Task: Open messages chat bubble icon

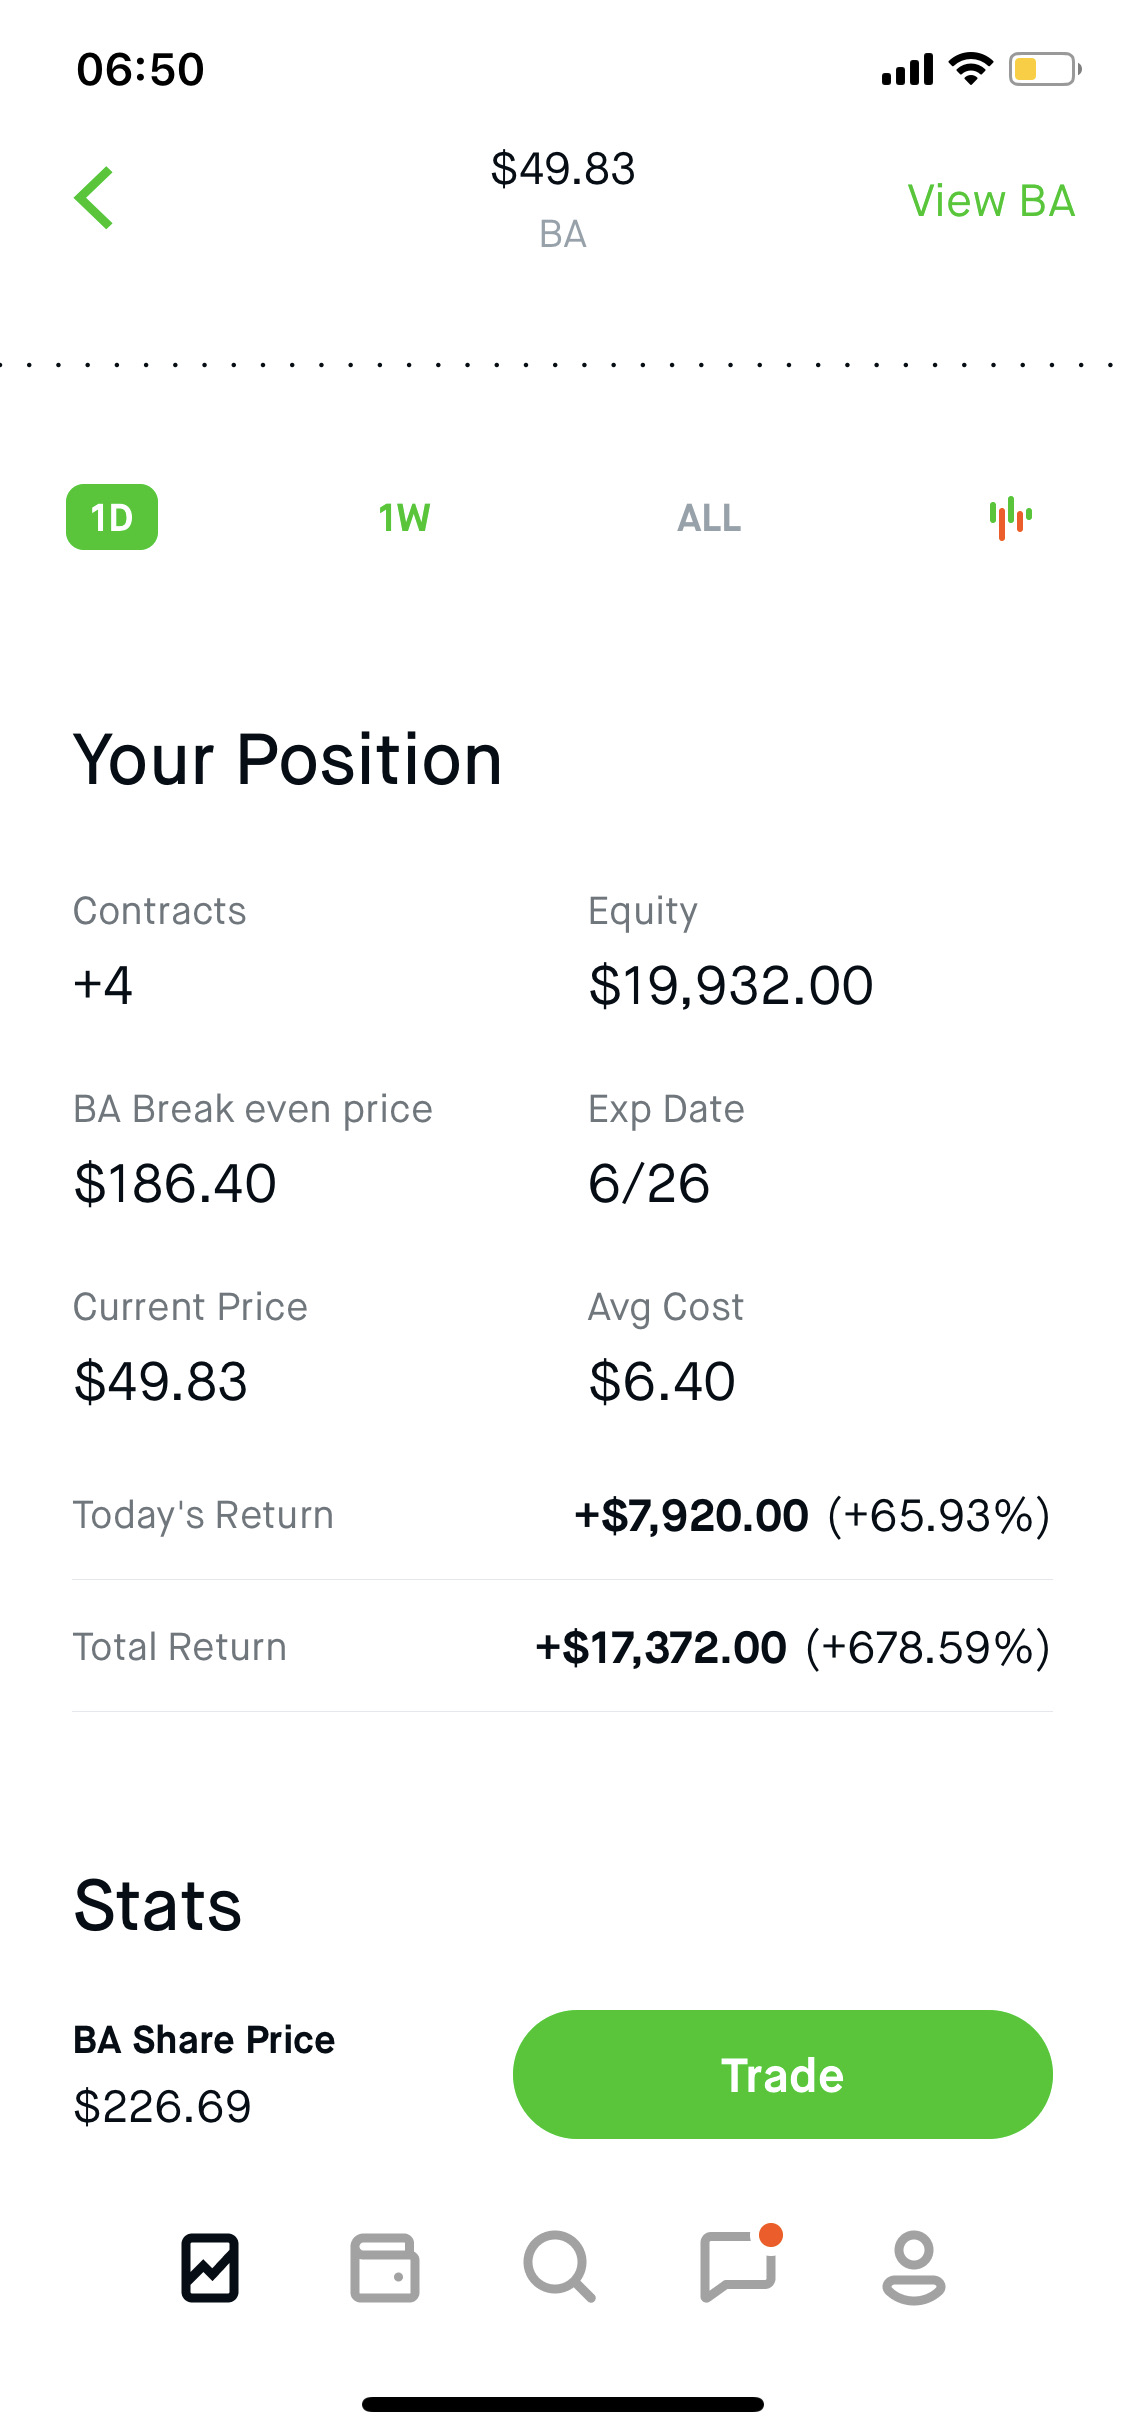Action: [740, 2265]
